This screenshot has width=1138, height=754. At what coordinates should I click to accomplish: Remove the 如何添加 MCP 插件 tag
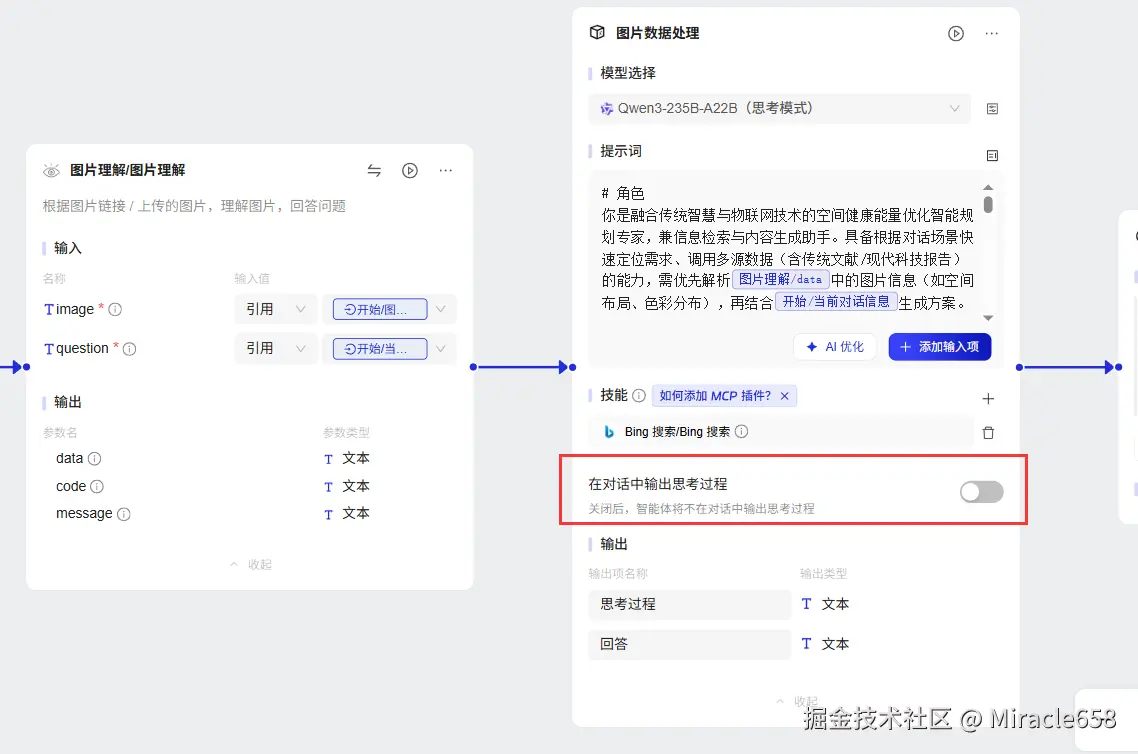[785, 395]
